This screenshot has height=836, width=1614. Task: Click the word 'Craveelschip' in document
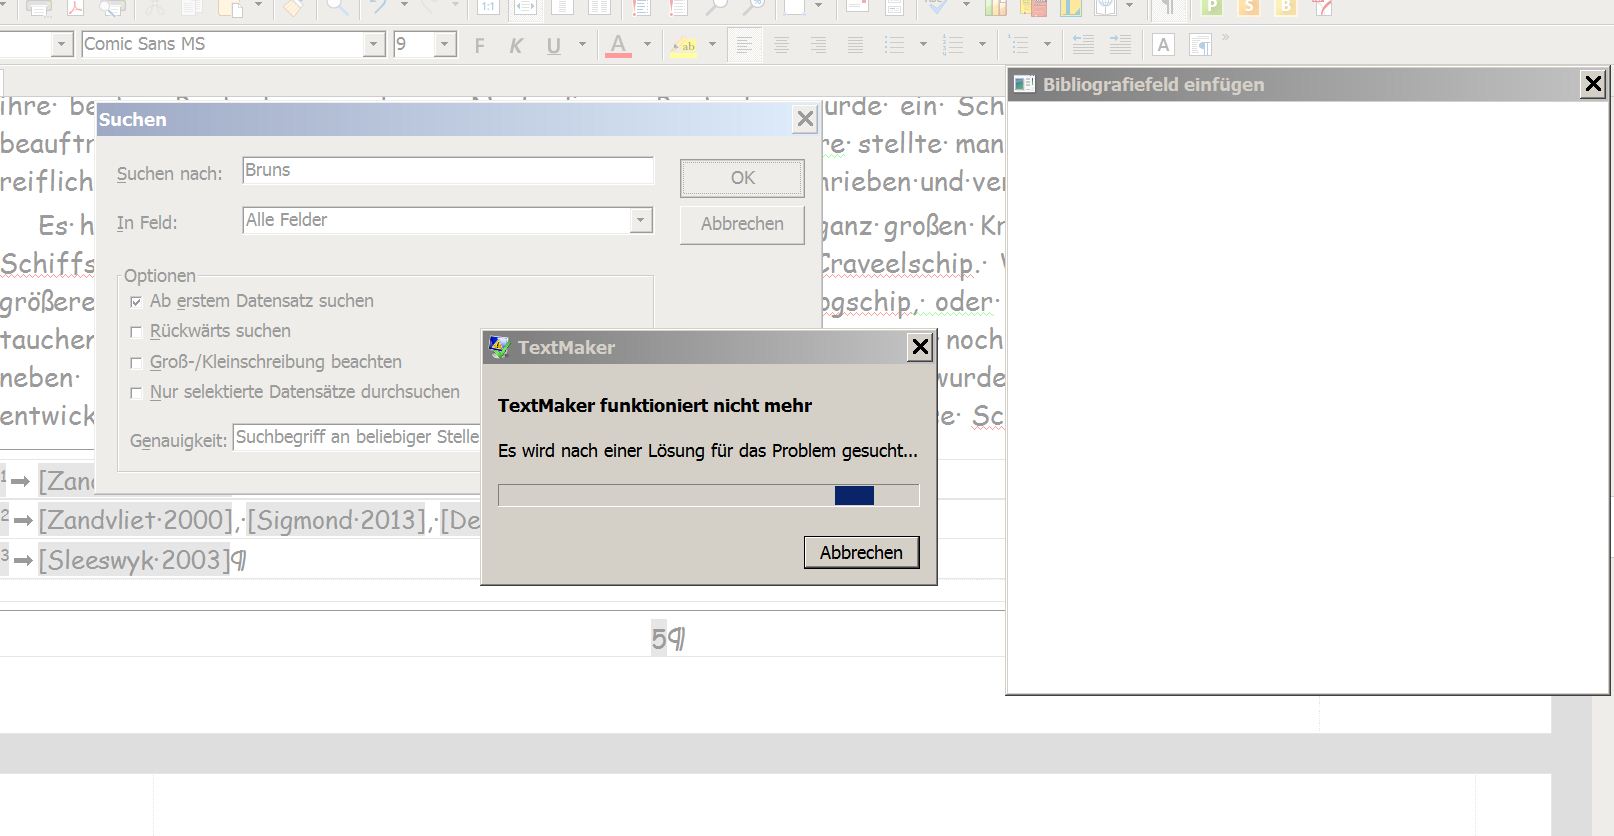click(x=898, y=264)
